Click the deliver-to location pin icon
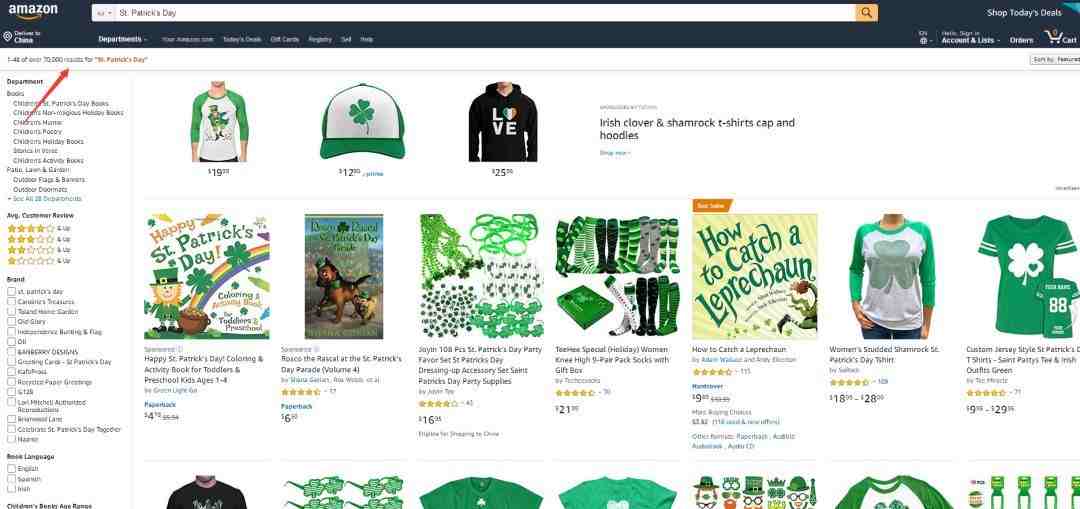This screenshot has height=509, width=1080. click(8, 37)
